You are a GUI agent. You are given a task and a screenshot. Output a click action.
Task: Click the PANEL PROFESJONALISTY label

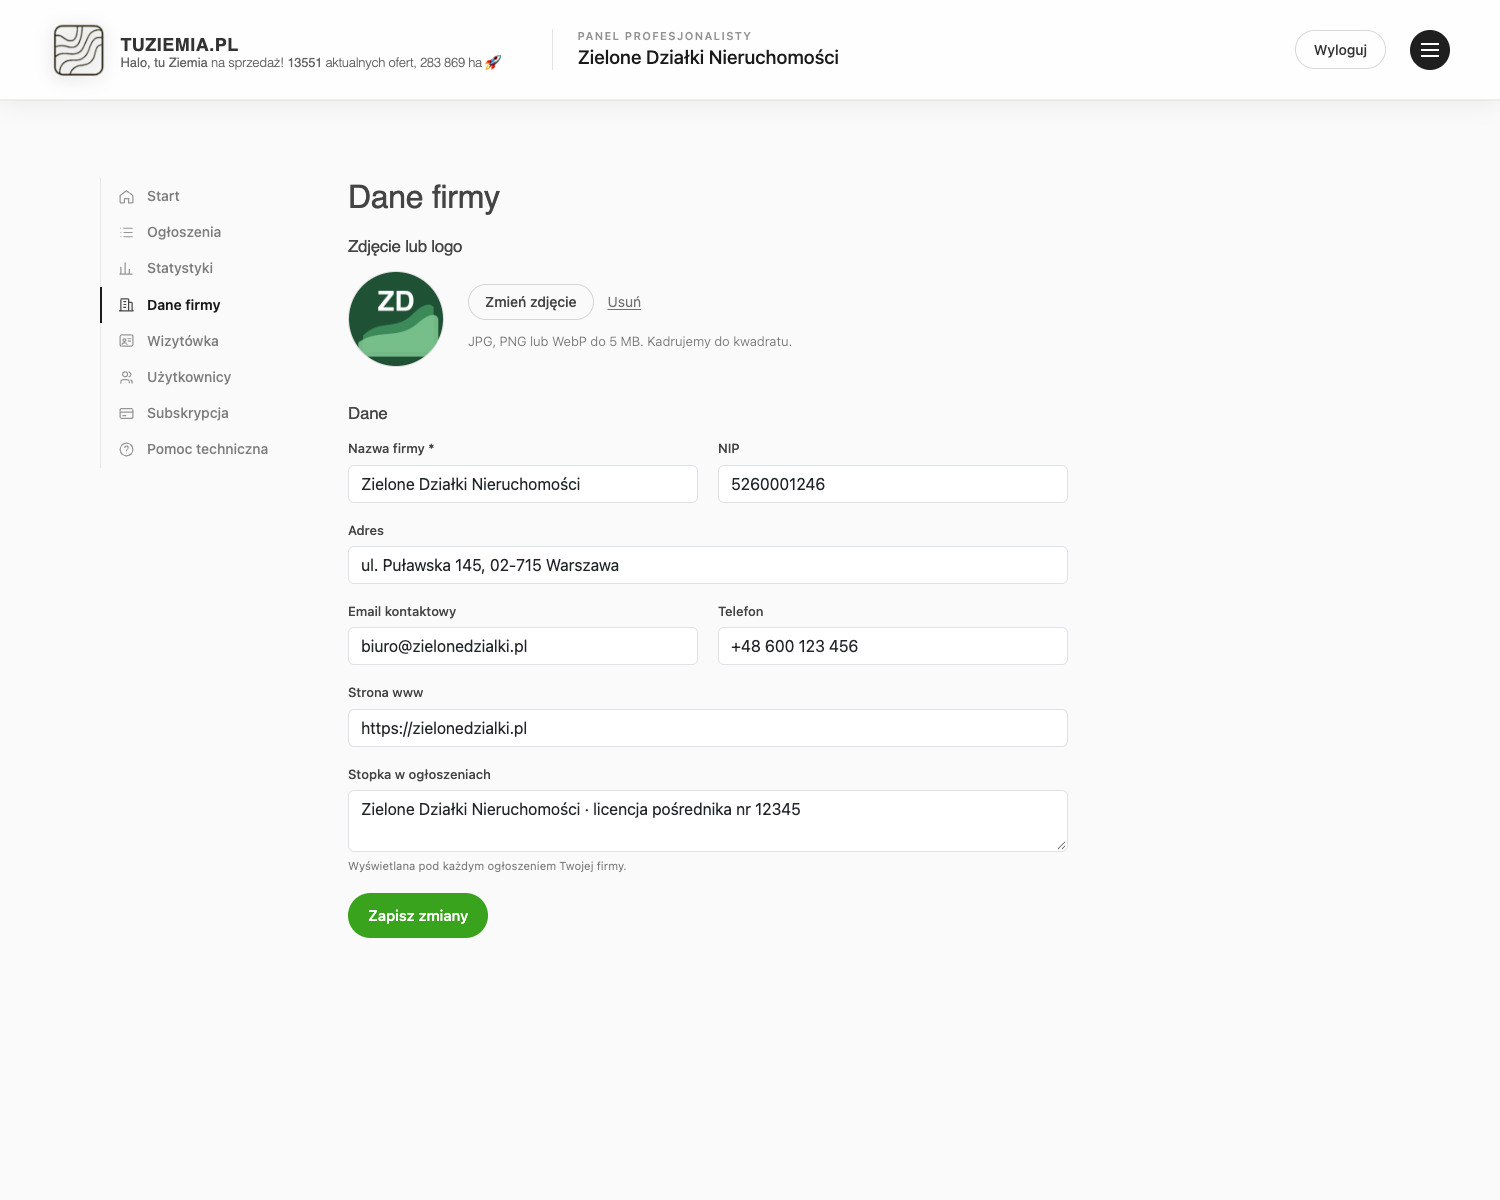tap(664, 36)
